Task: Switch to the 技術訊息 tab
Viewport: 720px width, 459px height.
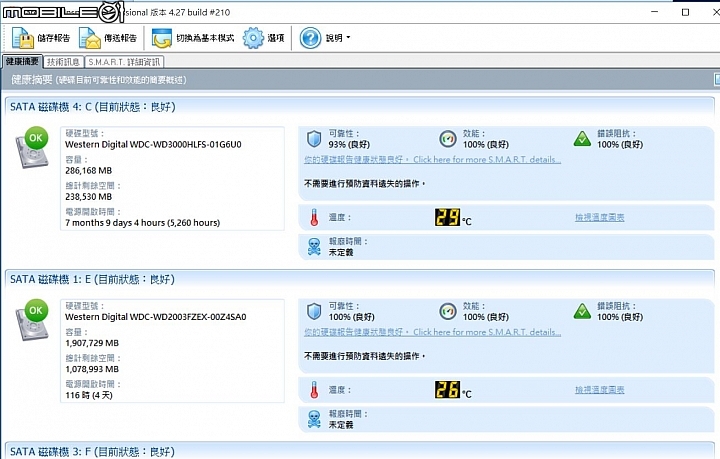Action: click(x=63, y=62)
